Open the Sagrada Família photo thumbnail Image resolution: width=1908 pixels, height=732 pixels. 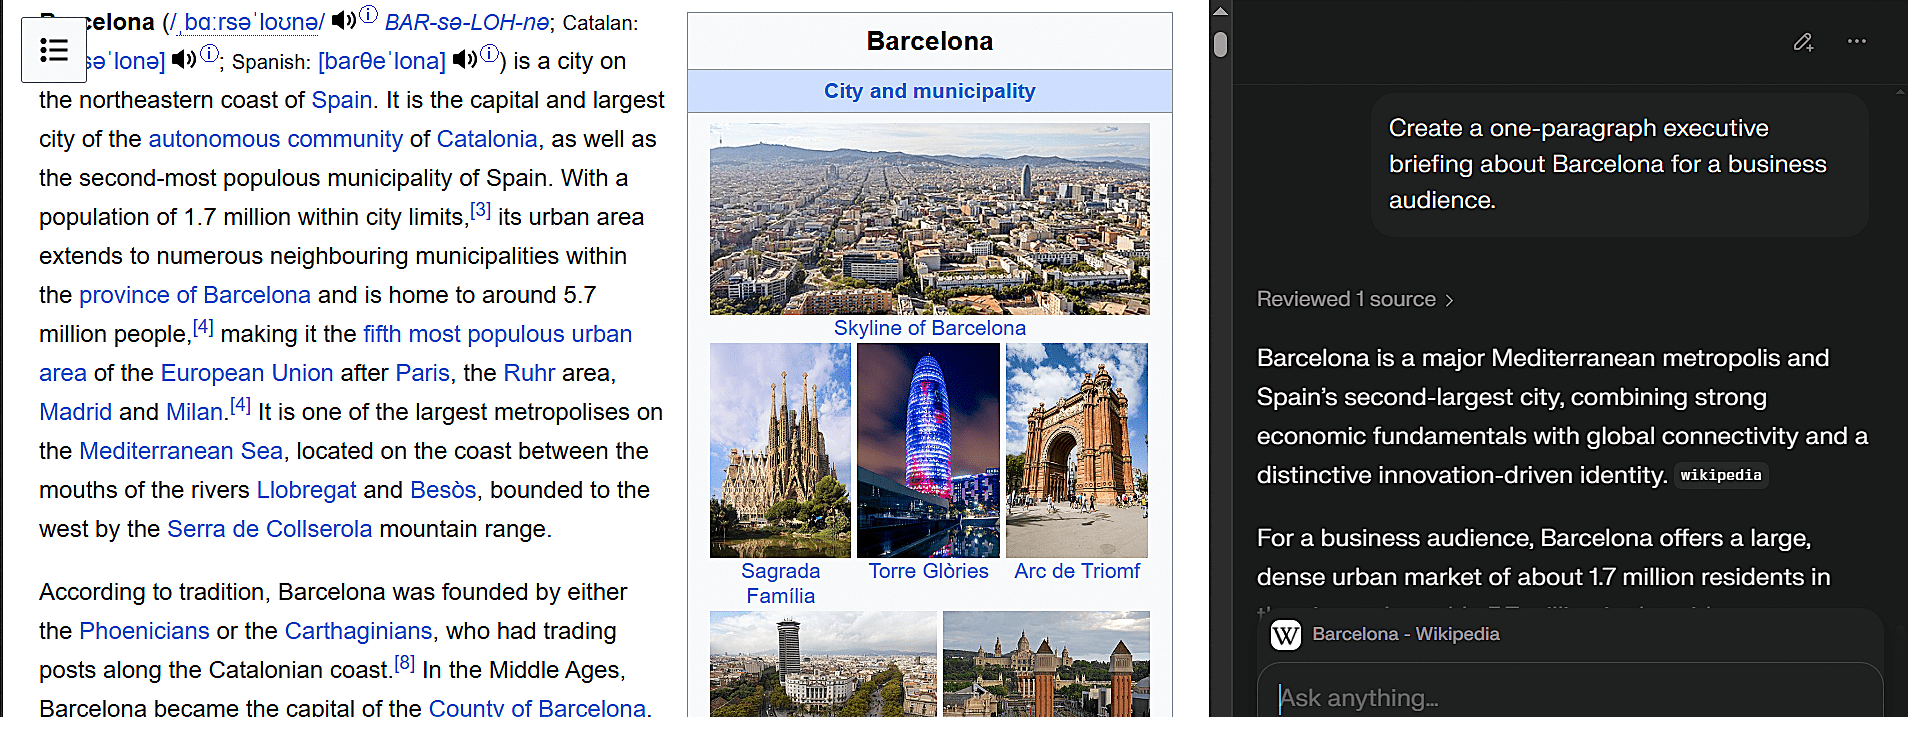780,450
